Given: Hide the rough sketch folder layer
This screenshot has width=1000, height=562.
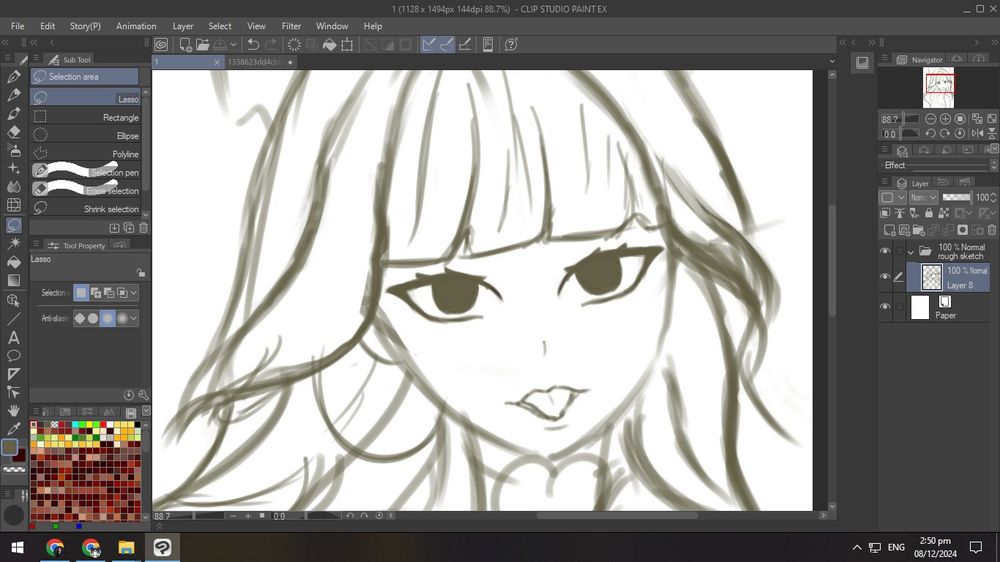Looking at the screenshot, I should click(885, 251).
